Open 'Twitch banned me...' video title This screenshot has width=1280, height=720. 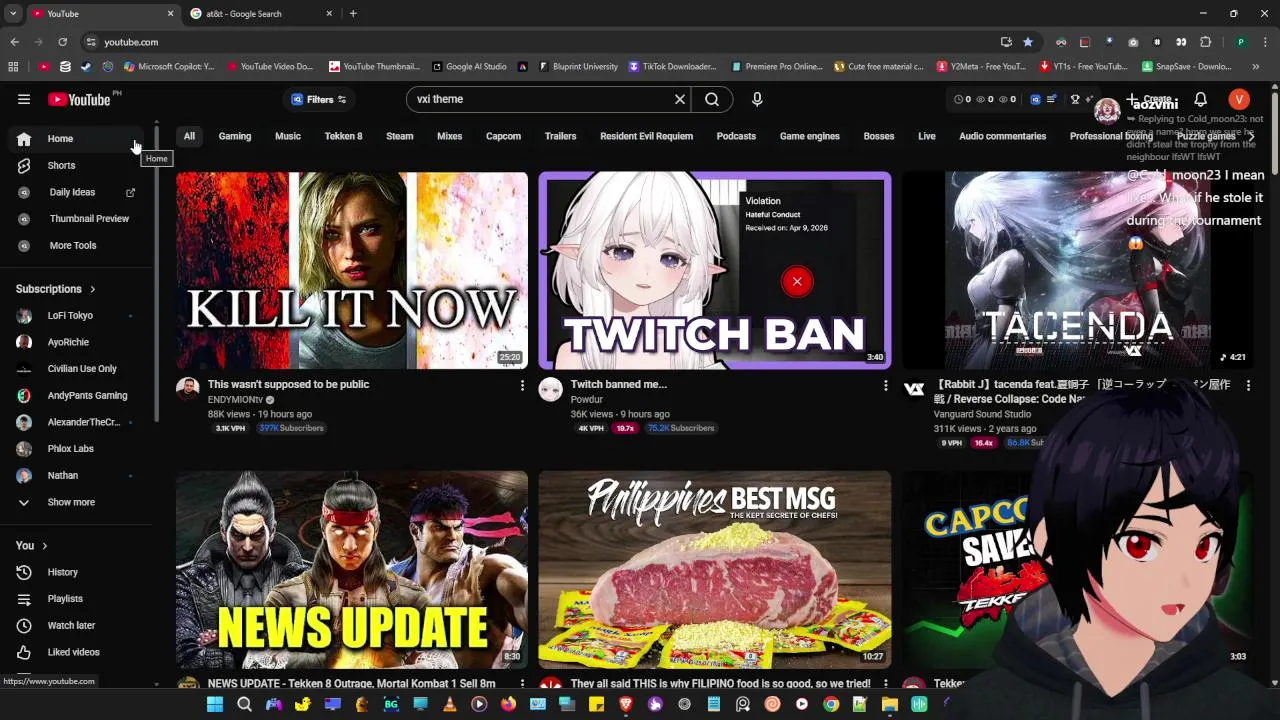618,384
